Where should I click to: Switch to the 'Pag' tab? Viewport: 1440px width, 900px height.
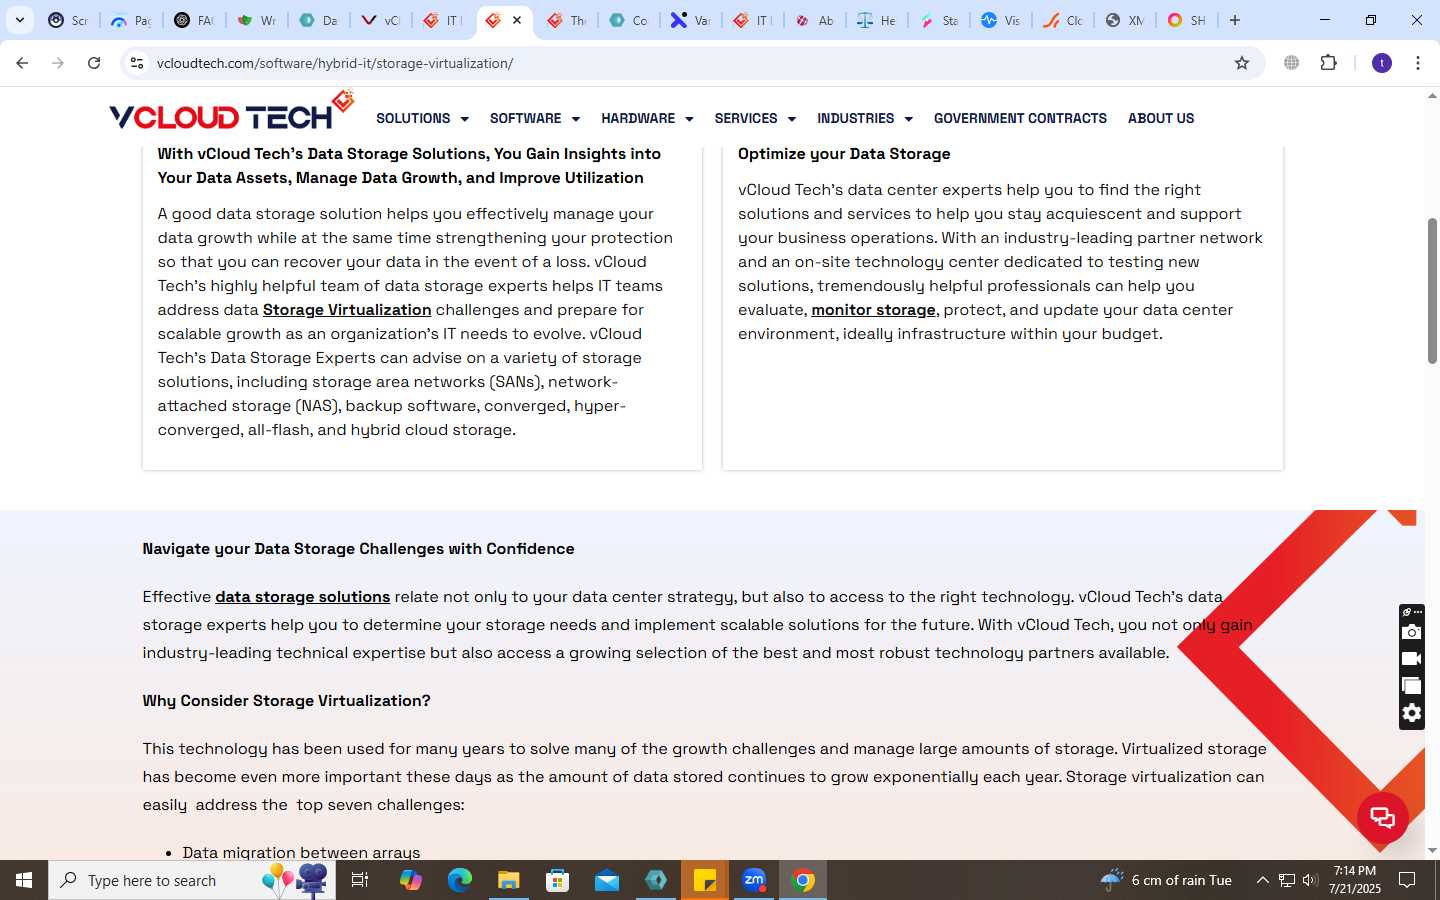point(131,20)
